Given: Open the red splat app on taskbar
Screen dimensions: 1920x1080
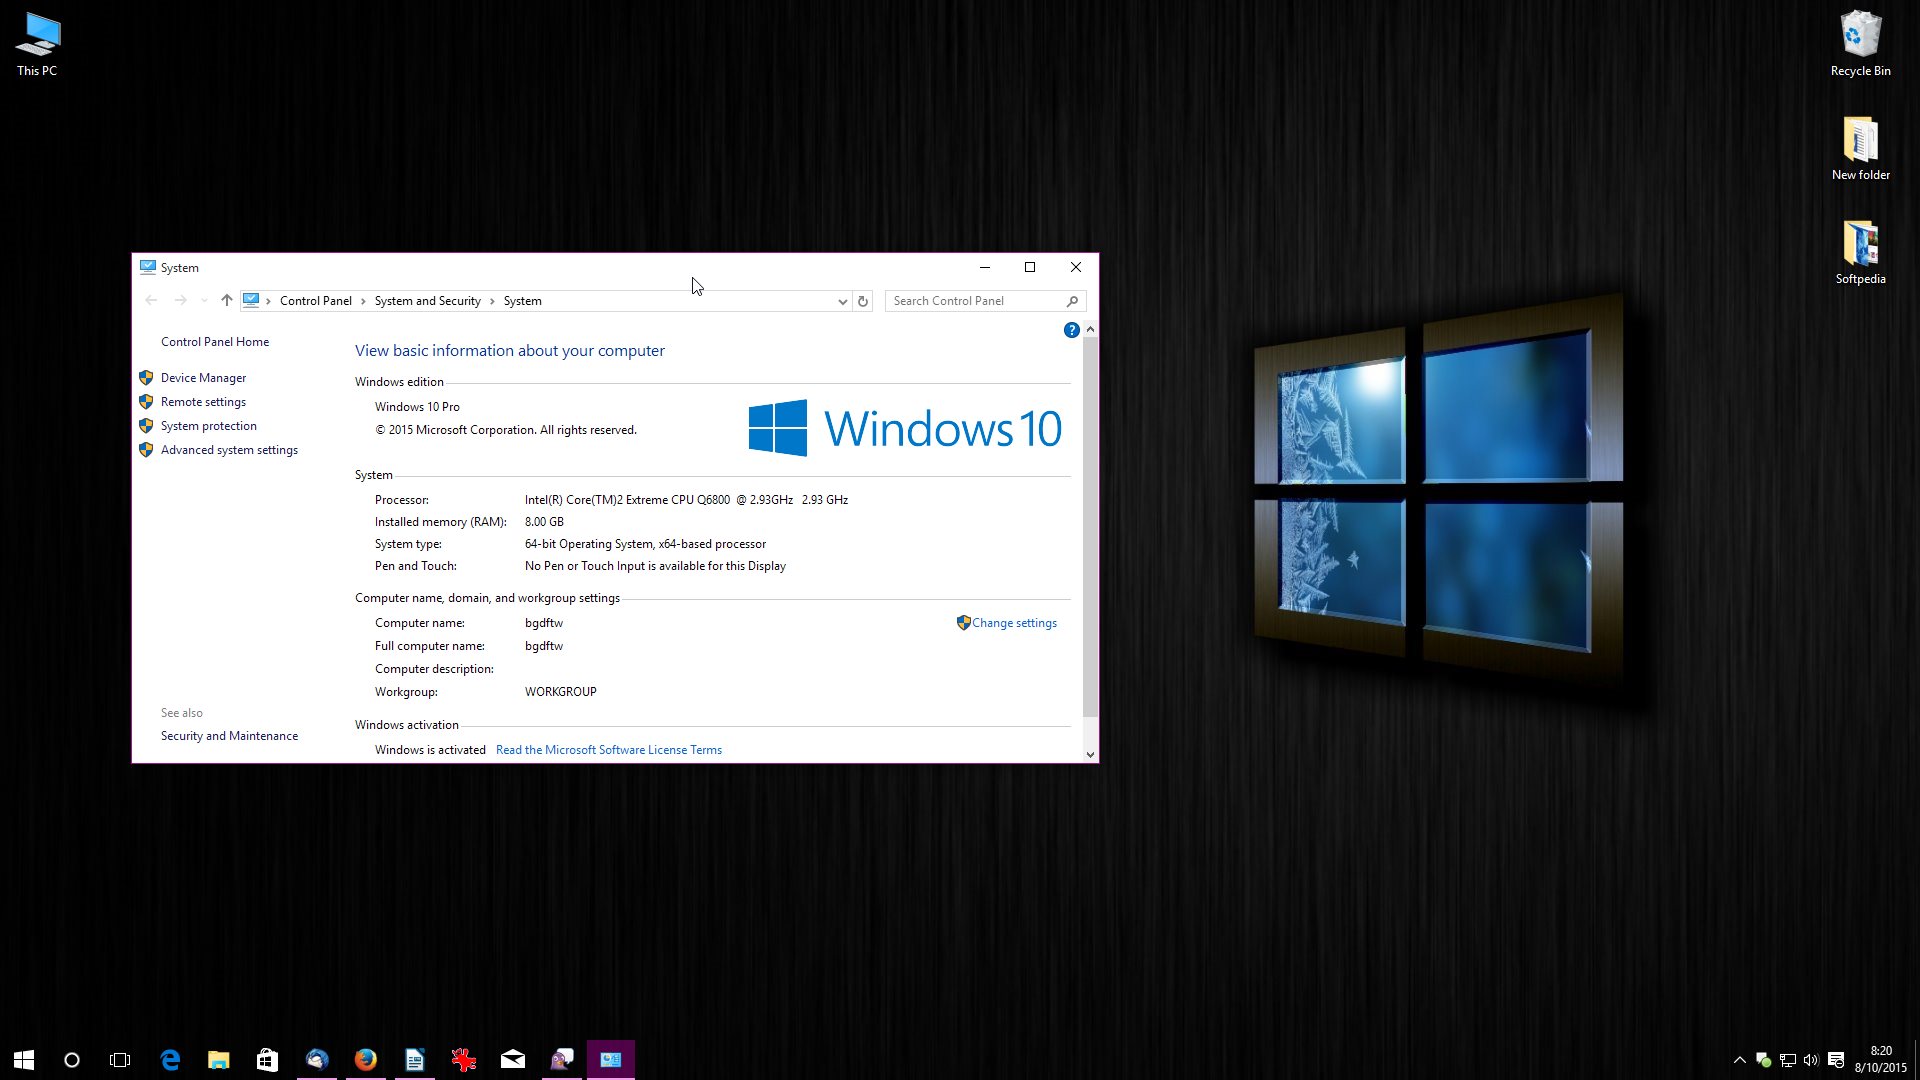Looking at the screenshot, I should tap(463, 1060).
